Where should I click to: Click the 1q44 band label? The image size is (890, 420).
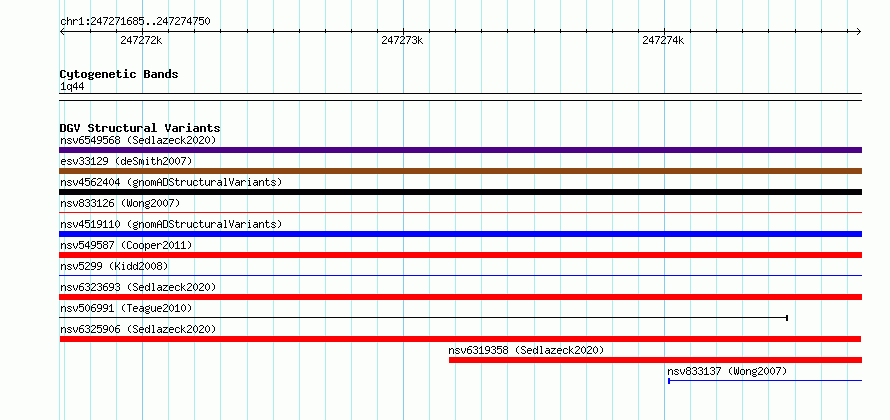[x=72, y=86]
